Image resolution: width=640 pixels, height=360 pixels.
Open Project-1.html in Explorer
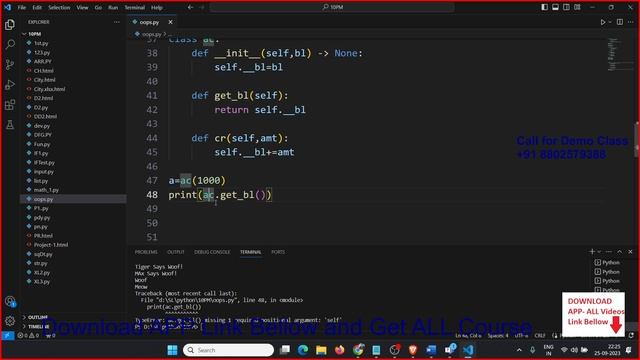[x=51, y=245]
